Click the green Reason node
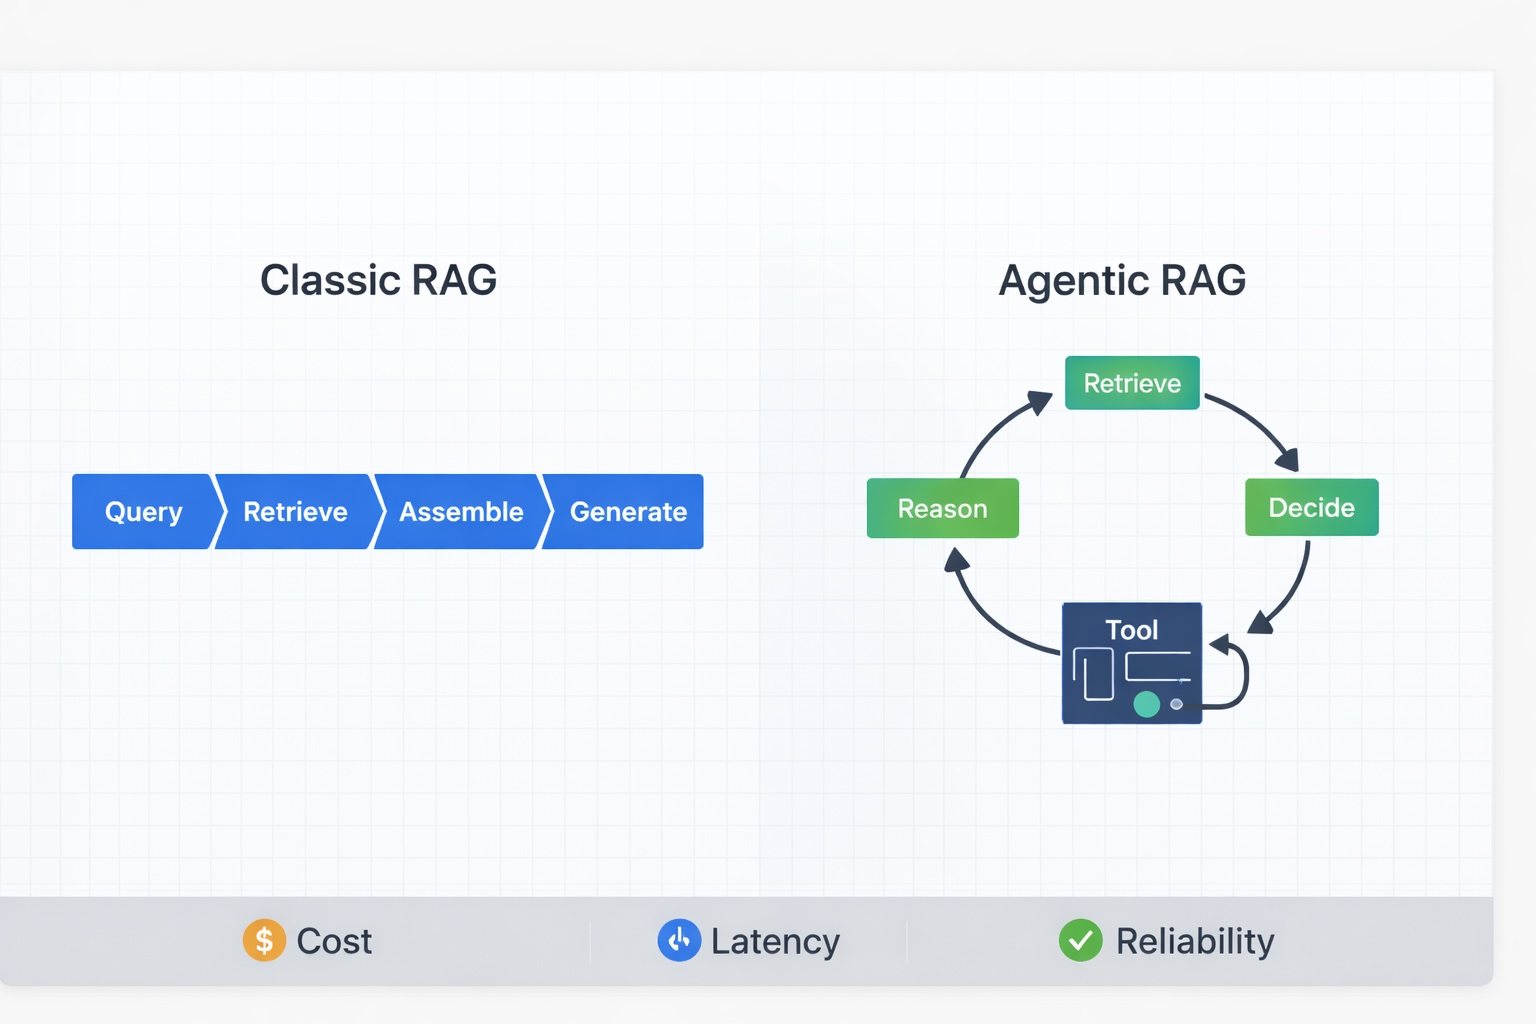This screenshot has width=1536, height=1024. 942,508
